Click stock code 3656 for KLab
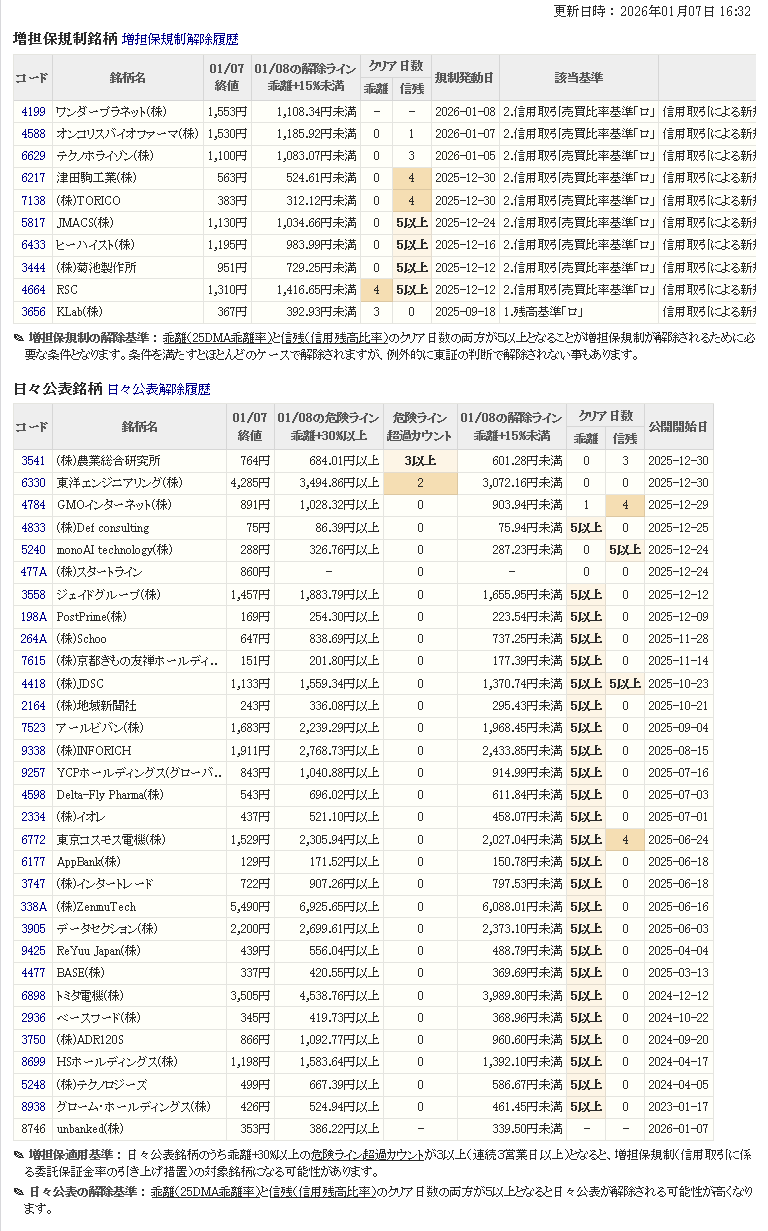Screen dimensions: 768x1231 (x=33, y=312)
